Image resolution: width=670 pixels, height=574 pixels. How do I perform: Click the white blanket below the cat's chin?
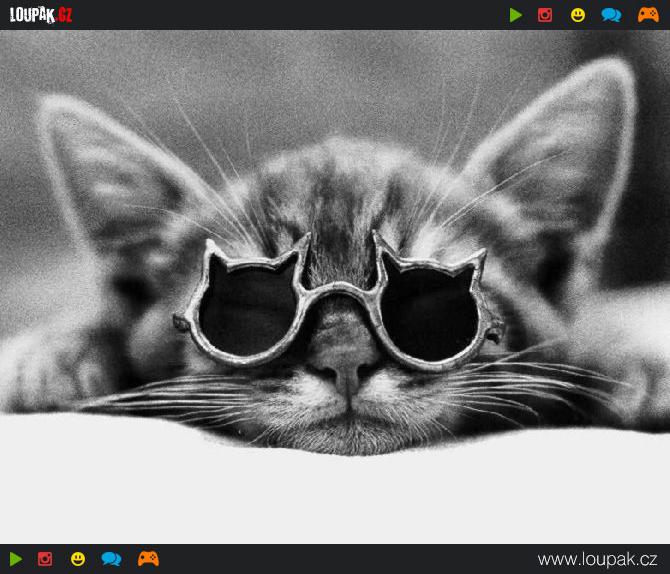click(340, 490)
